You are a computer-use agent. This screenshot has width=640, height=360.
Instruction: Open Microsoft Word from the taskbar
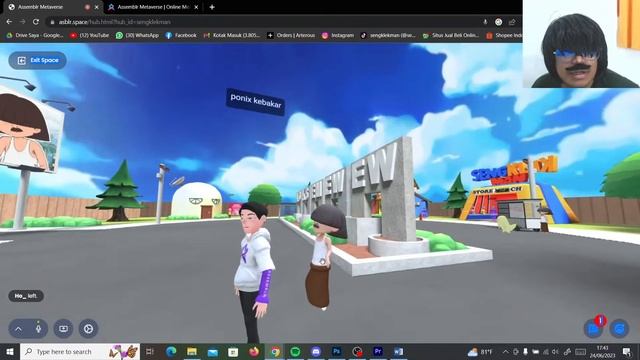[399, 351]
